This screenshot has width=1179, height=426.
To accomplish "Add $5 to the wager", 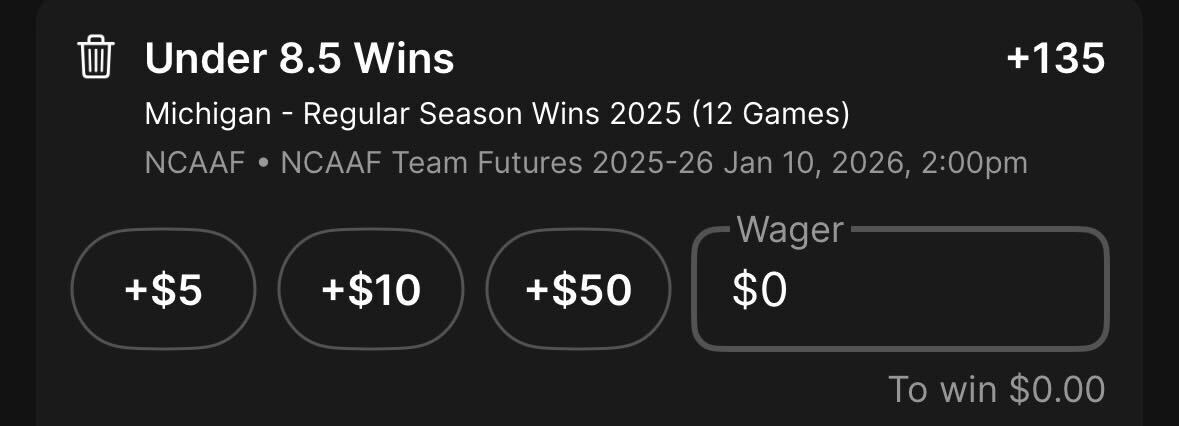I will click(x=163, y=289).
